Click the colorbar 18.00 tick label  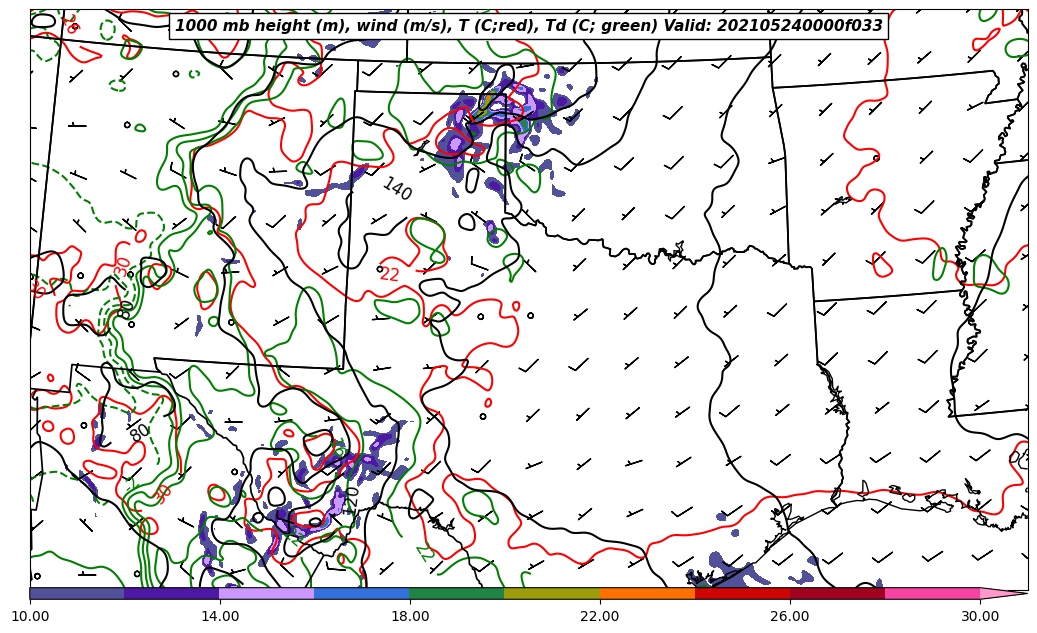coord(409,616)
